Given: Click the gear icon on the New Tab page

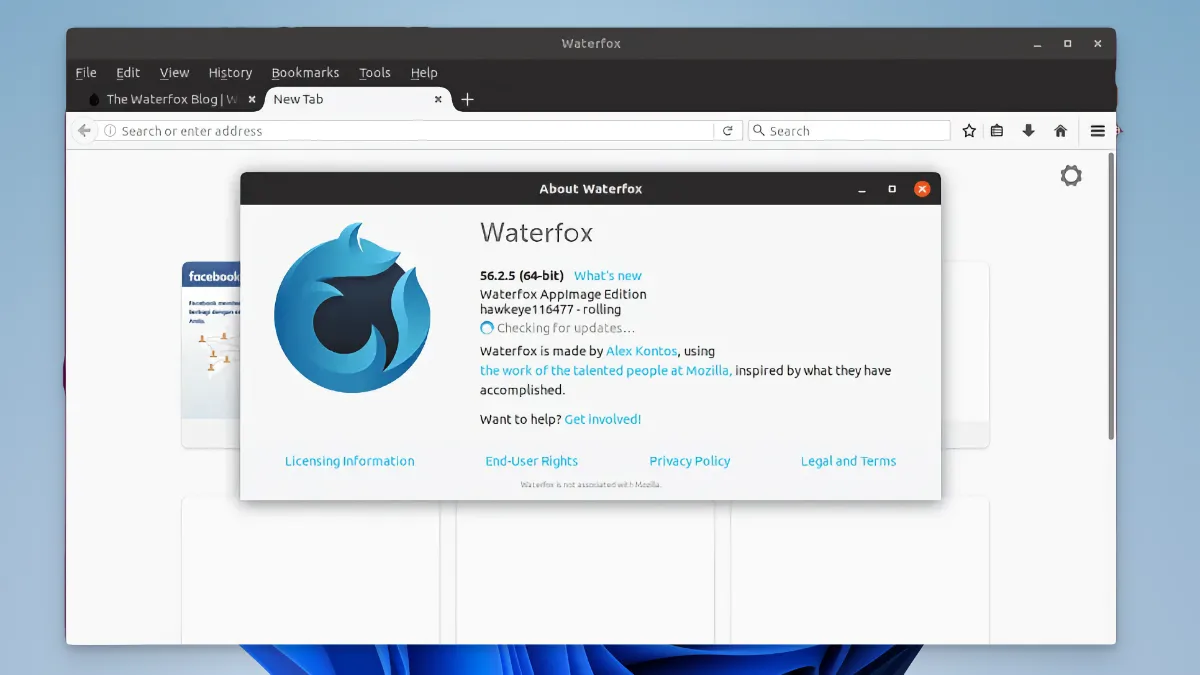Looking at the screenshot, I should pyautogui.click(x=1071, y=175).
